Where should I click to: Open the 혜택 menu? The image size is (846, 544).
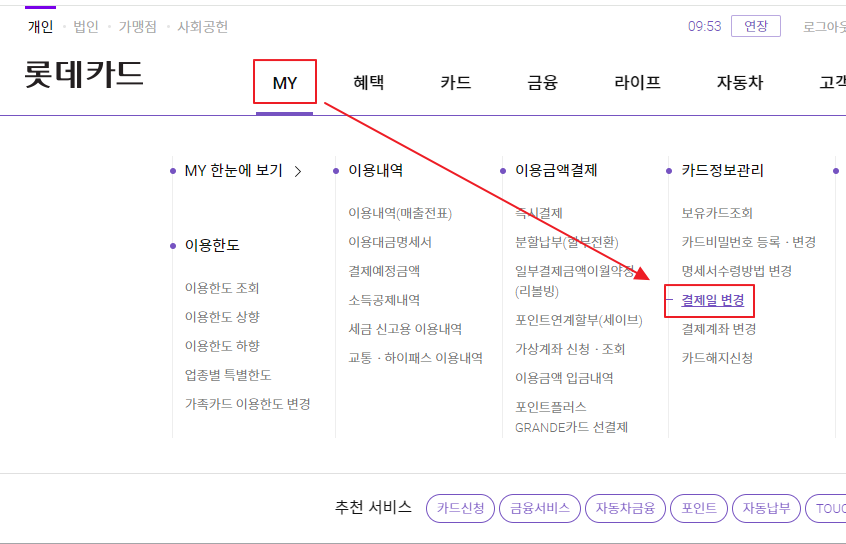point(369,83)
